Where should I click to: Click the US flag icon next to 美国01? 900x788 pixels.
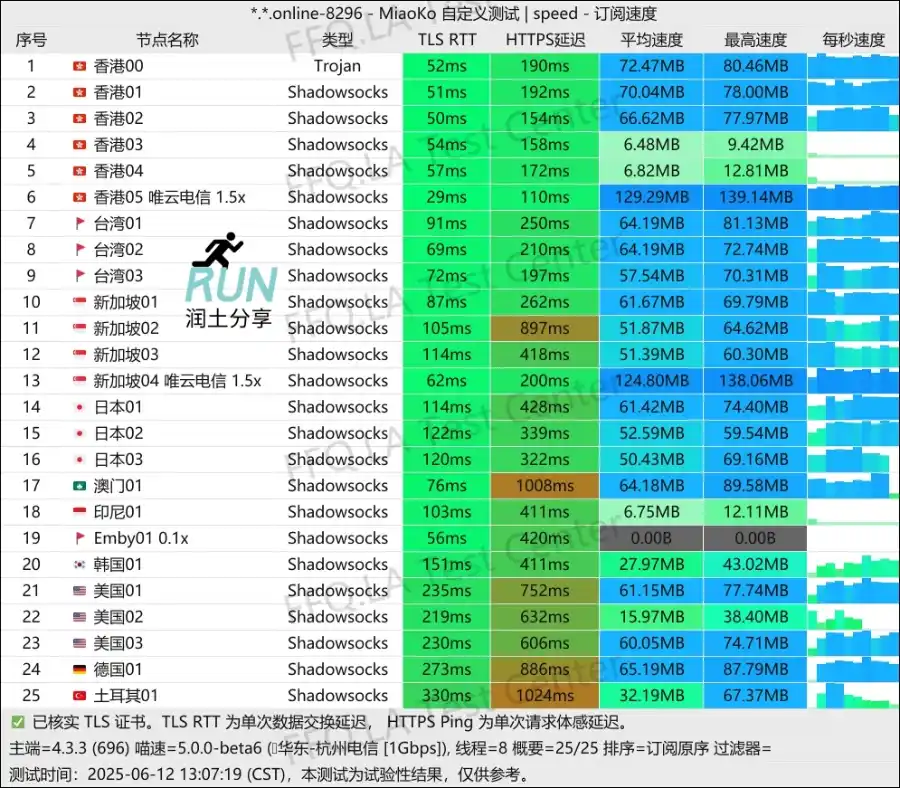[x=80, y=590]
